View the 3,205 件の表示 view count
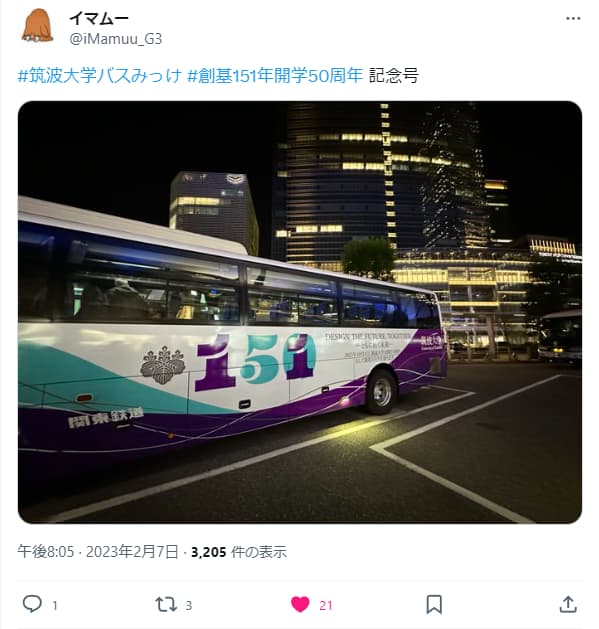 click(x=239, y=552)
